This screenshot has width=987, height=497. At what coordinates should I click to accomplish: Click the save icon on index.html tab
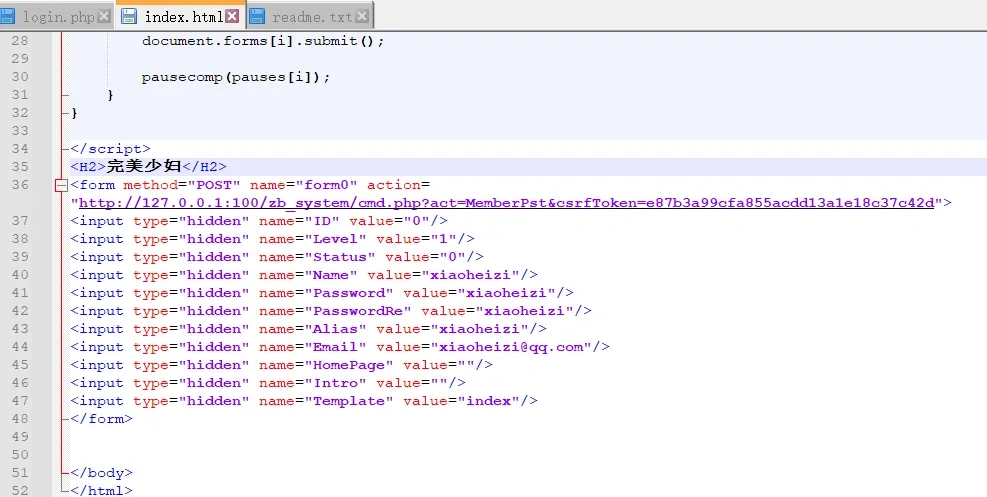[x=129, y=16]
